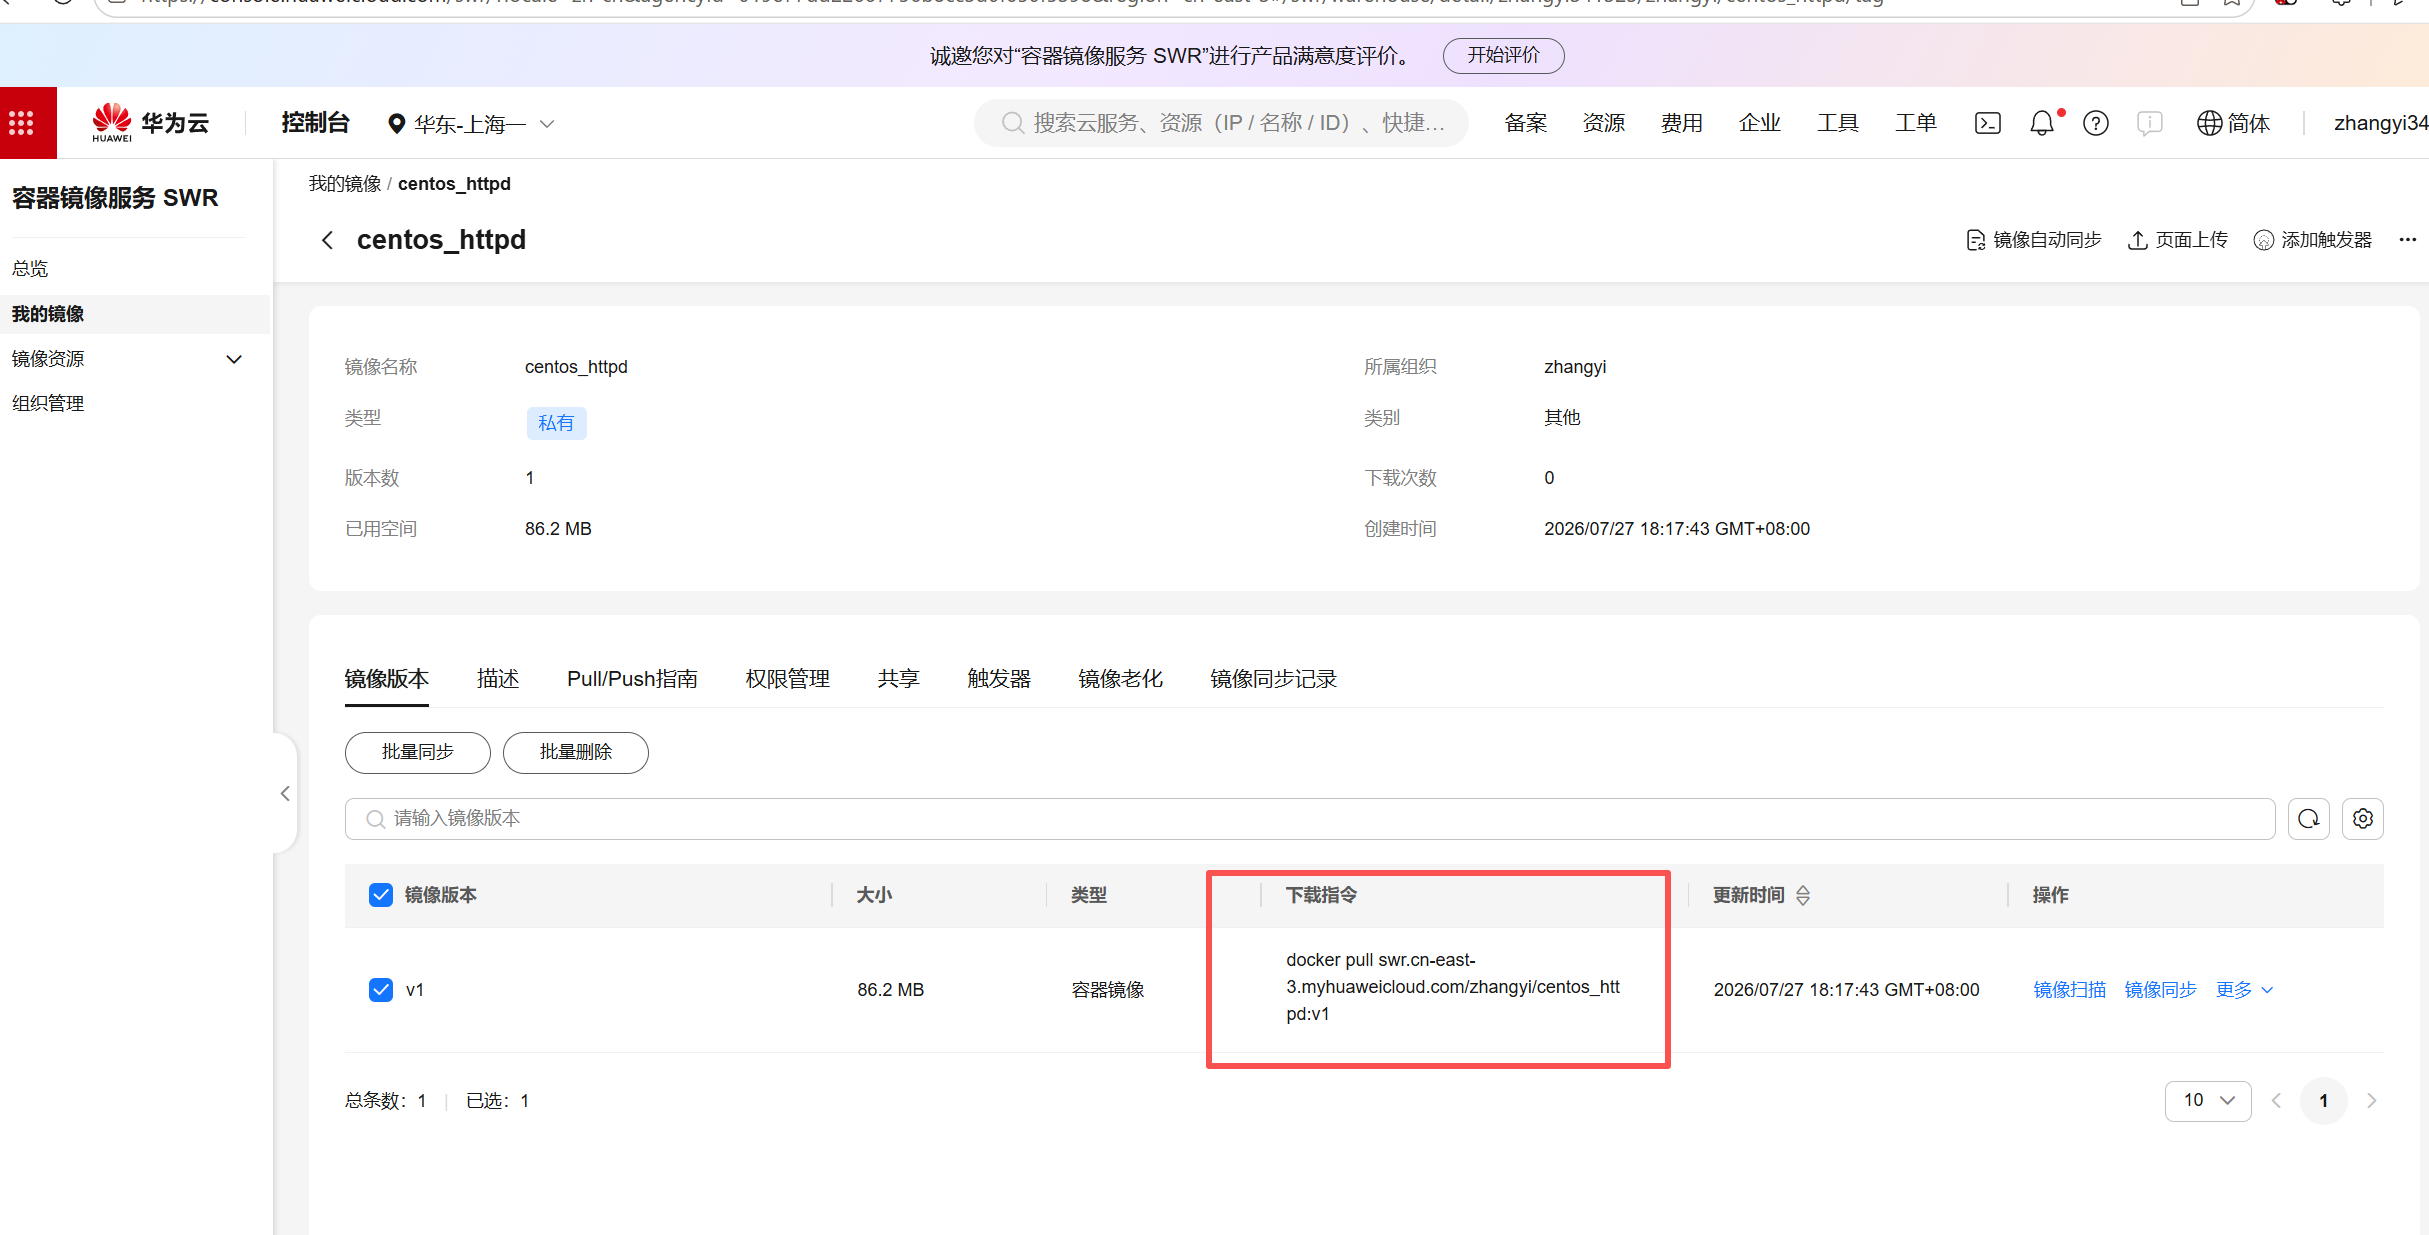Select page 1 in pagination
Screen dimensions: 2429x1235
click(2324, 1101)
